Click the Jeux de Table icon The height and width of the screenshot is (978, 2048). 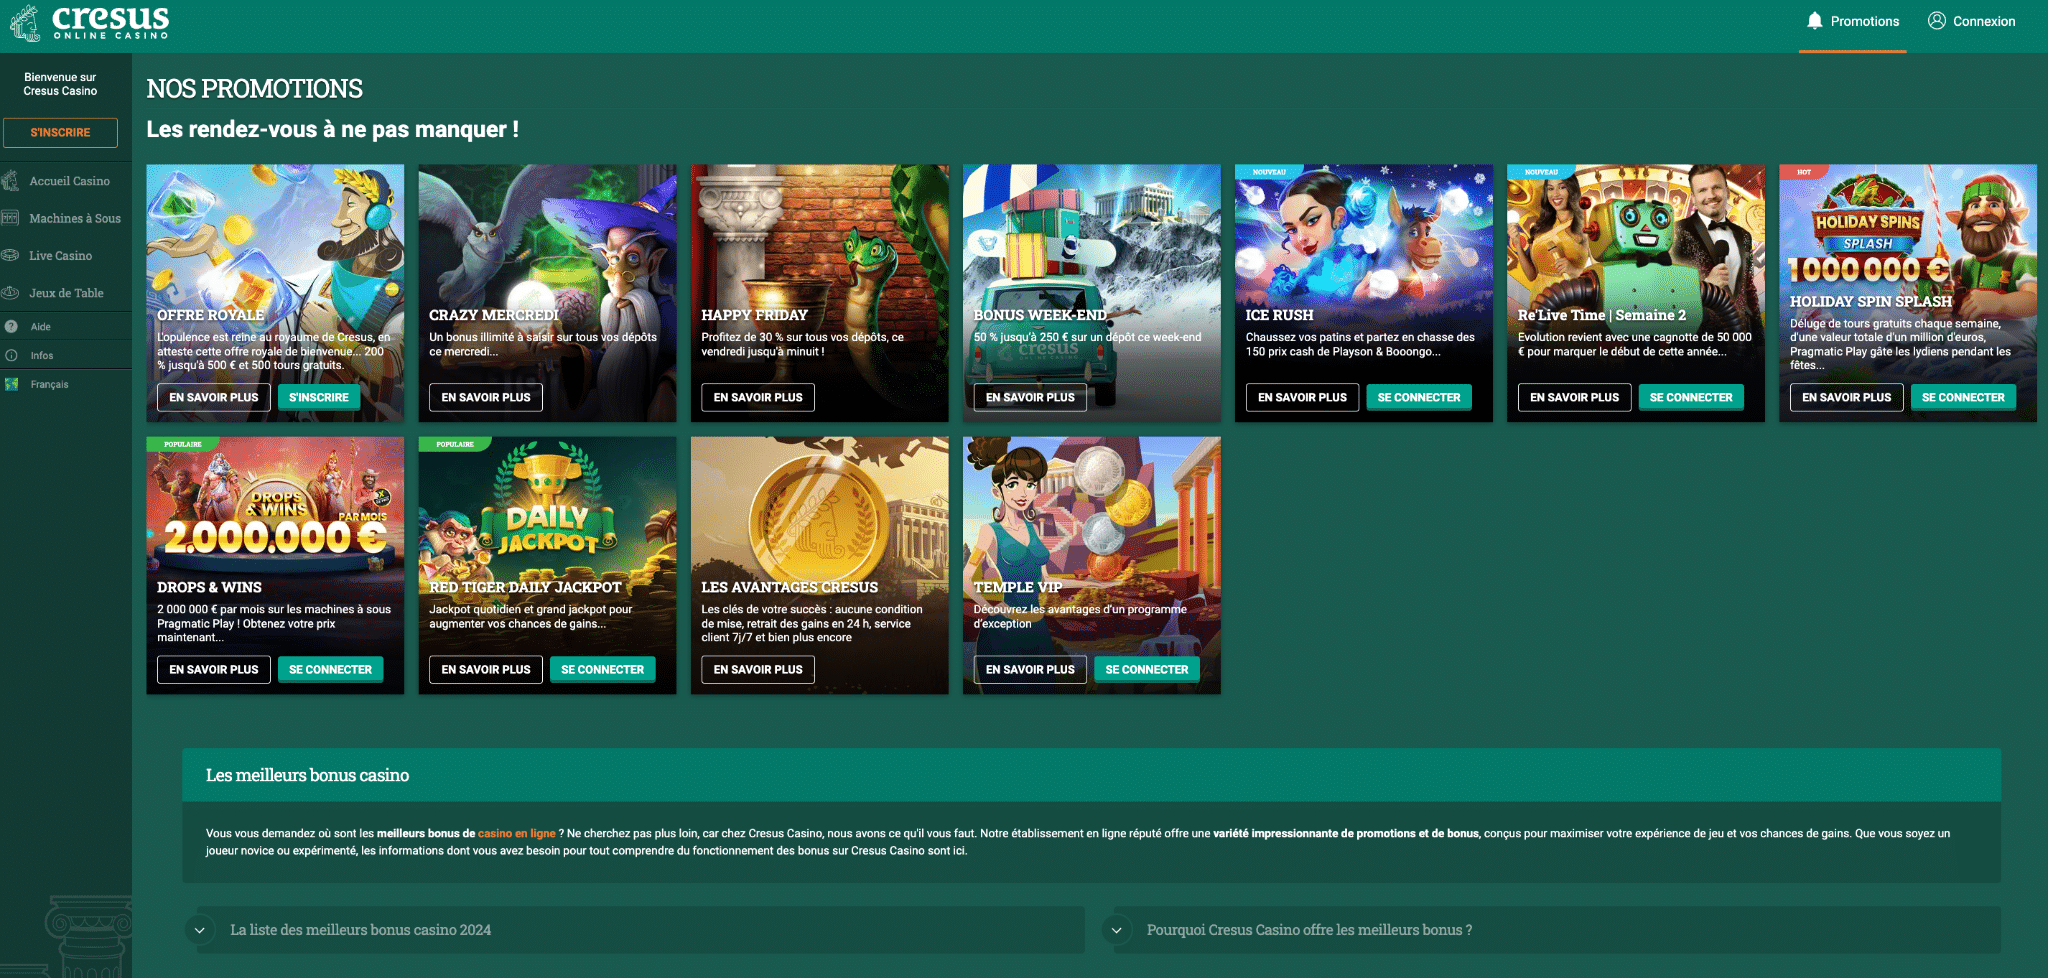click(11, 293)
